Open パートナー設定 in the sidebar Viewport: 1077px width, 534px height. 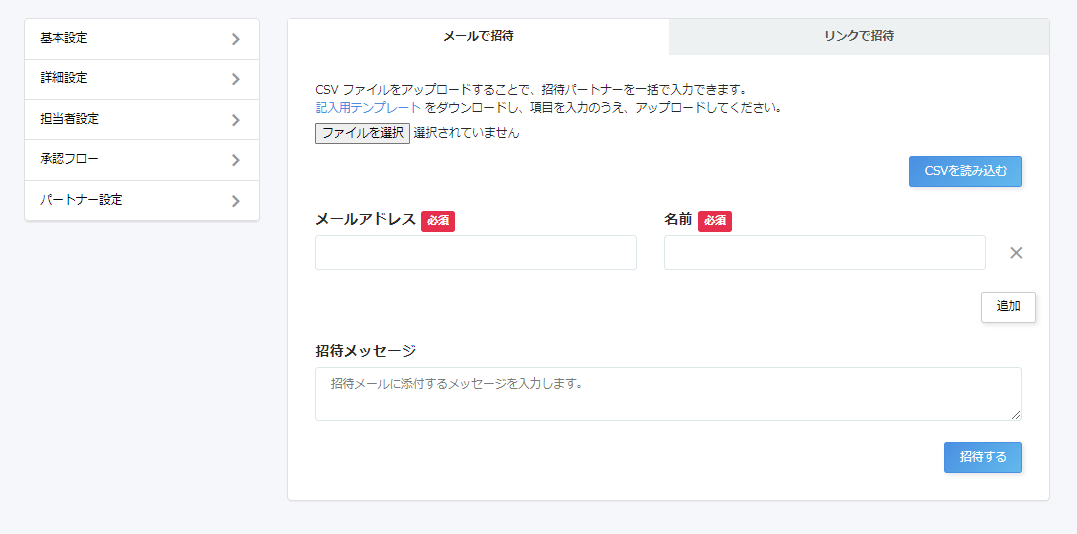click(x=141, y=201)
